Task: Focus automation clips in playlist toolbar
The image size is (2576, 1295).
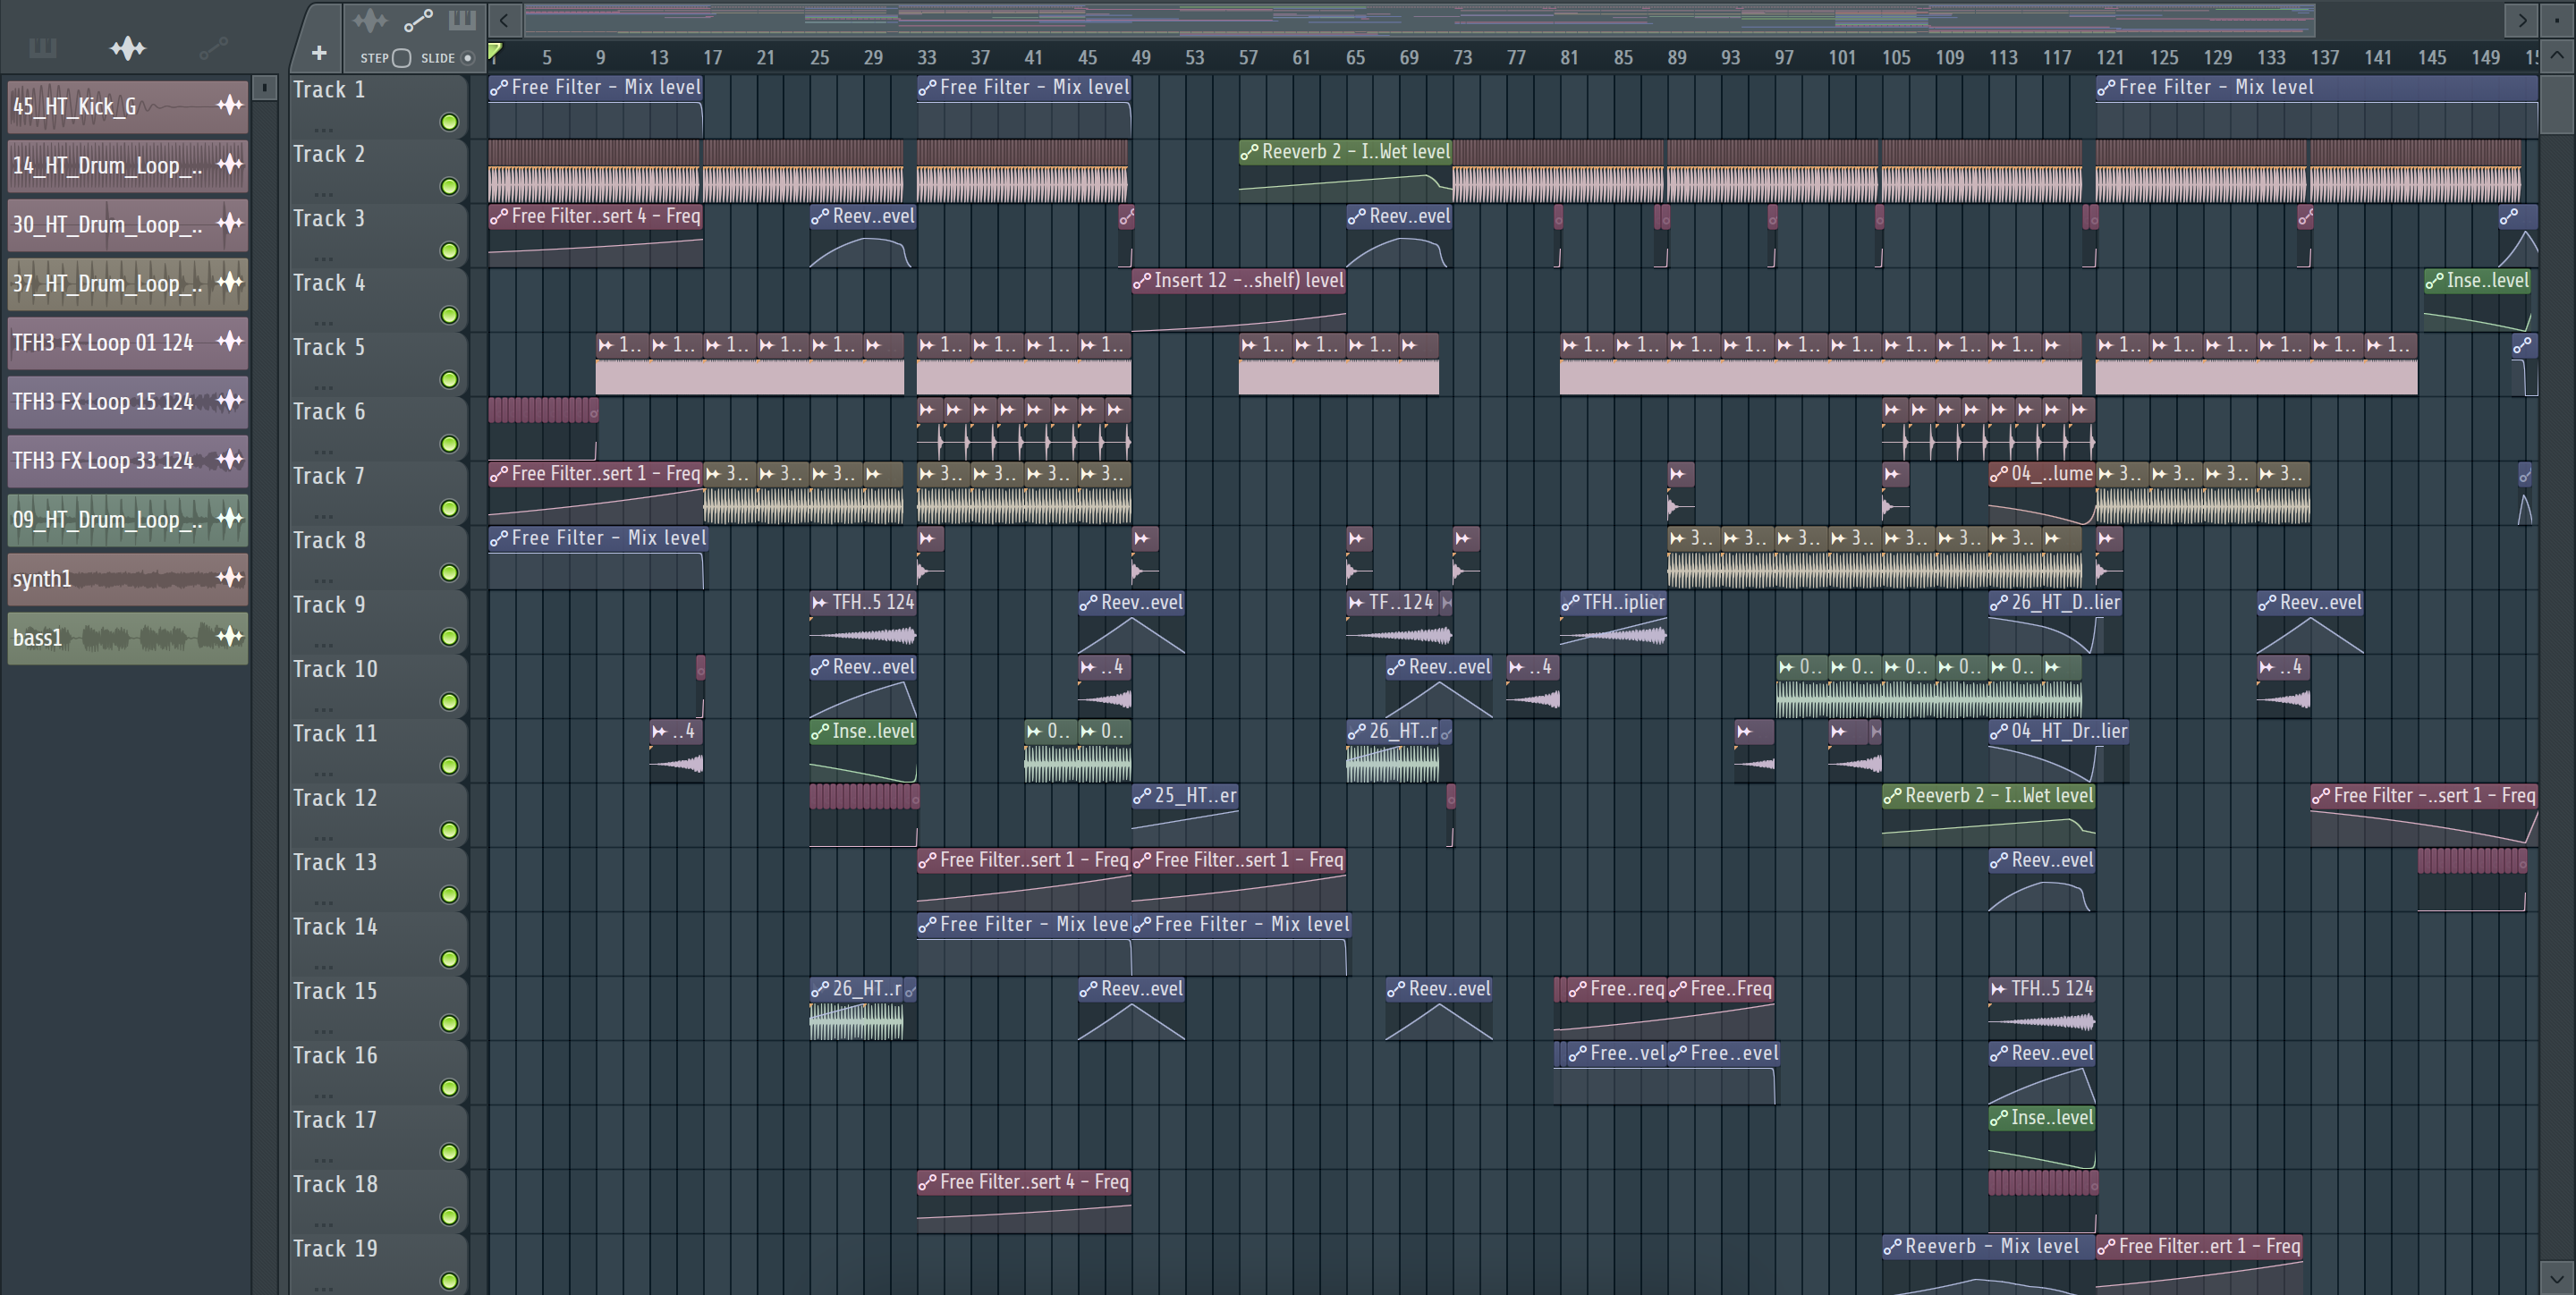Action: (418, 19)
